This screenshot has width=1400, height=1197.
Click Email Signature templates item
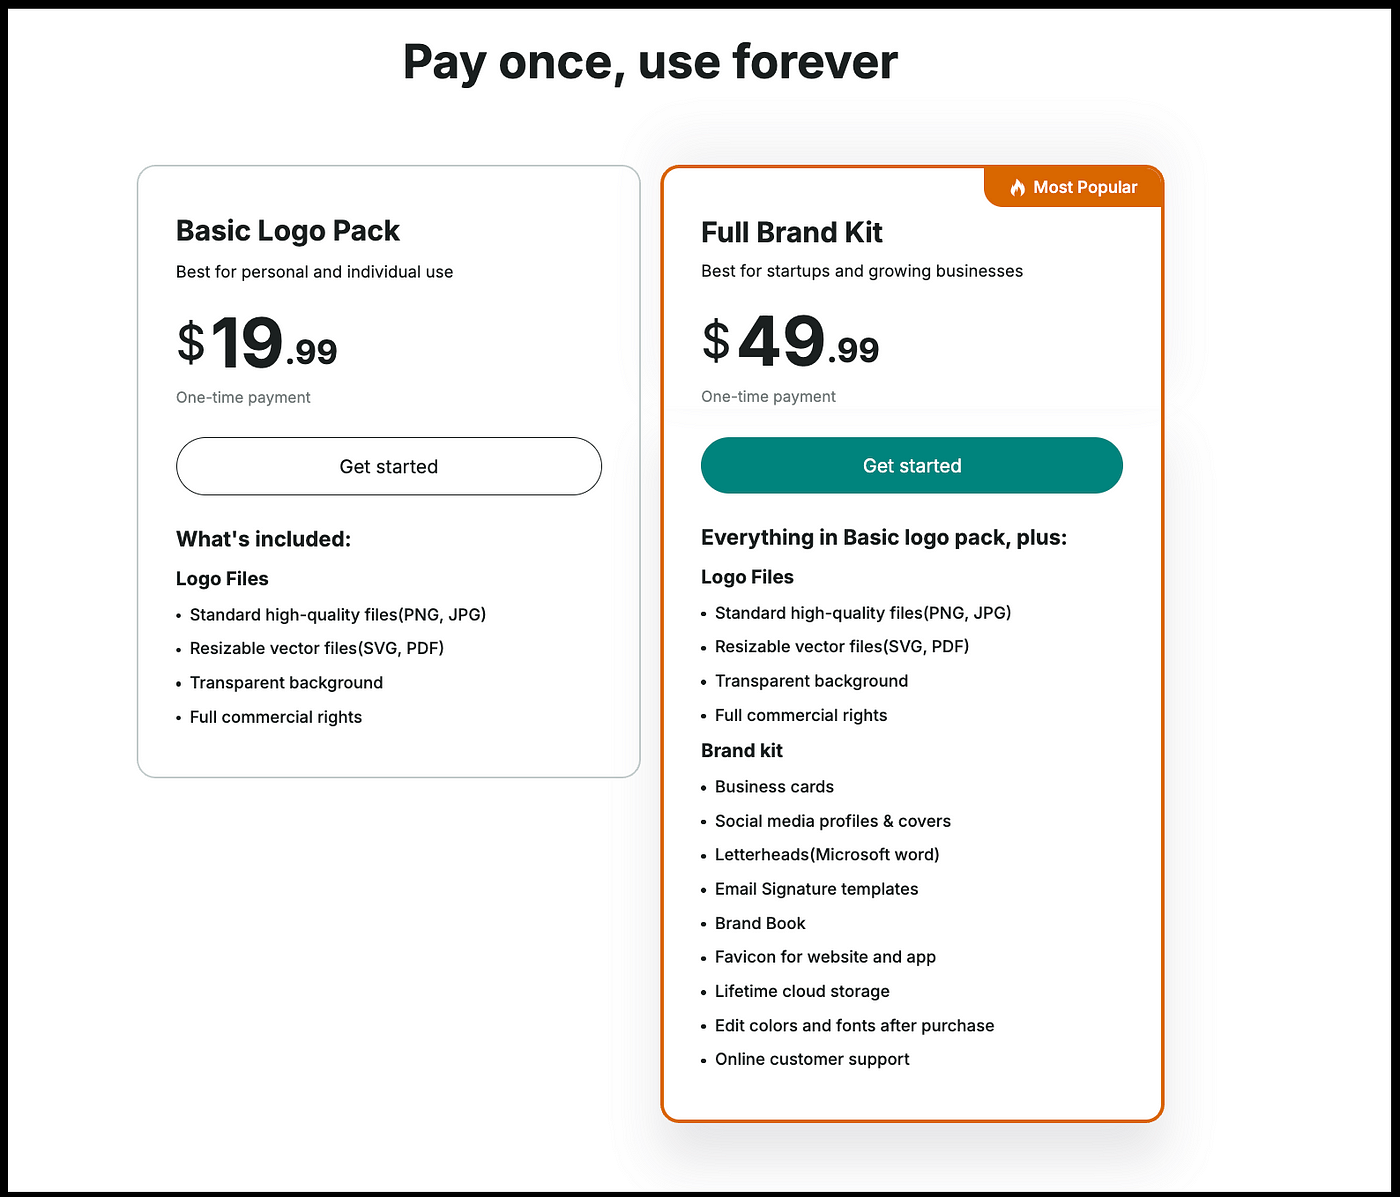coord(816,889)
